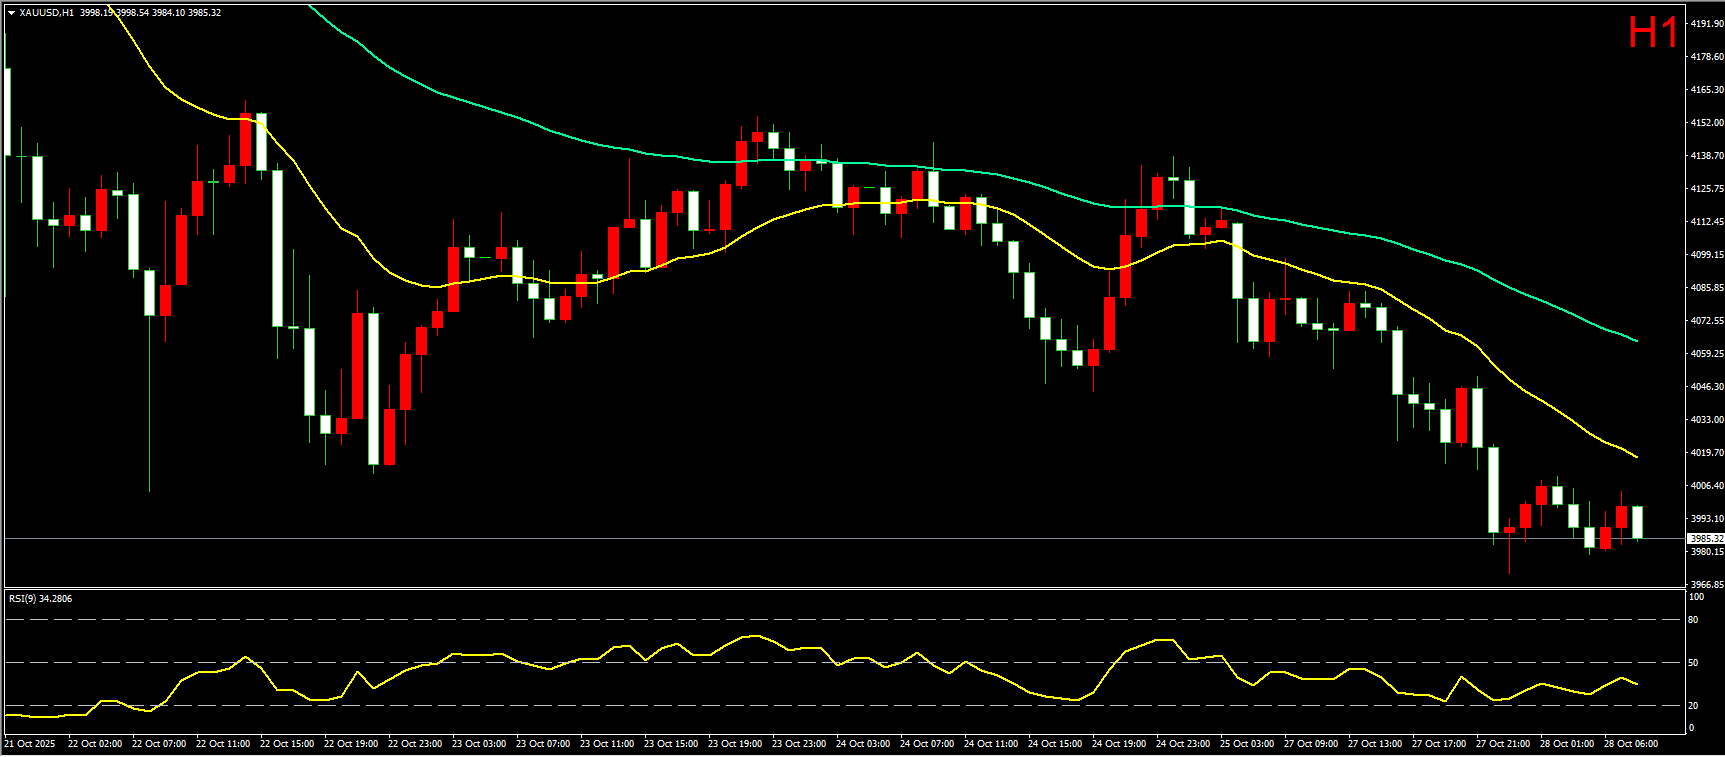This screenshot has height=757, width=1725.
Task: Click the large red H1 timeframe label
Action: tap(1652, 33)
